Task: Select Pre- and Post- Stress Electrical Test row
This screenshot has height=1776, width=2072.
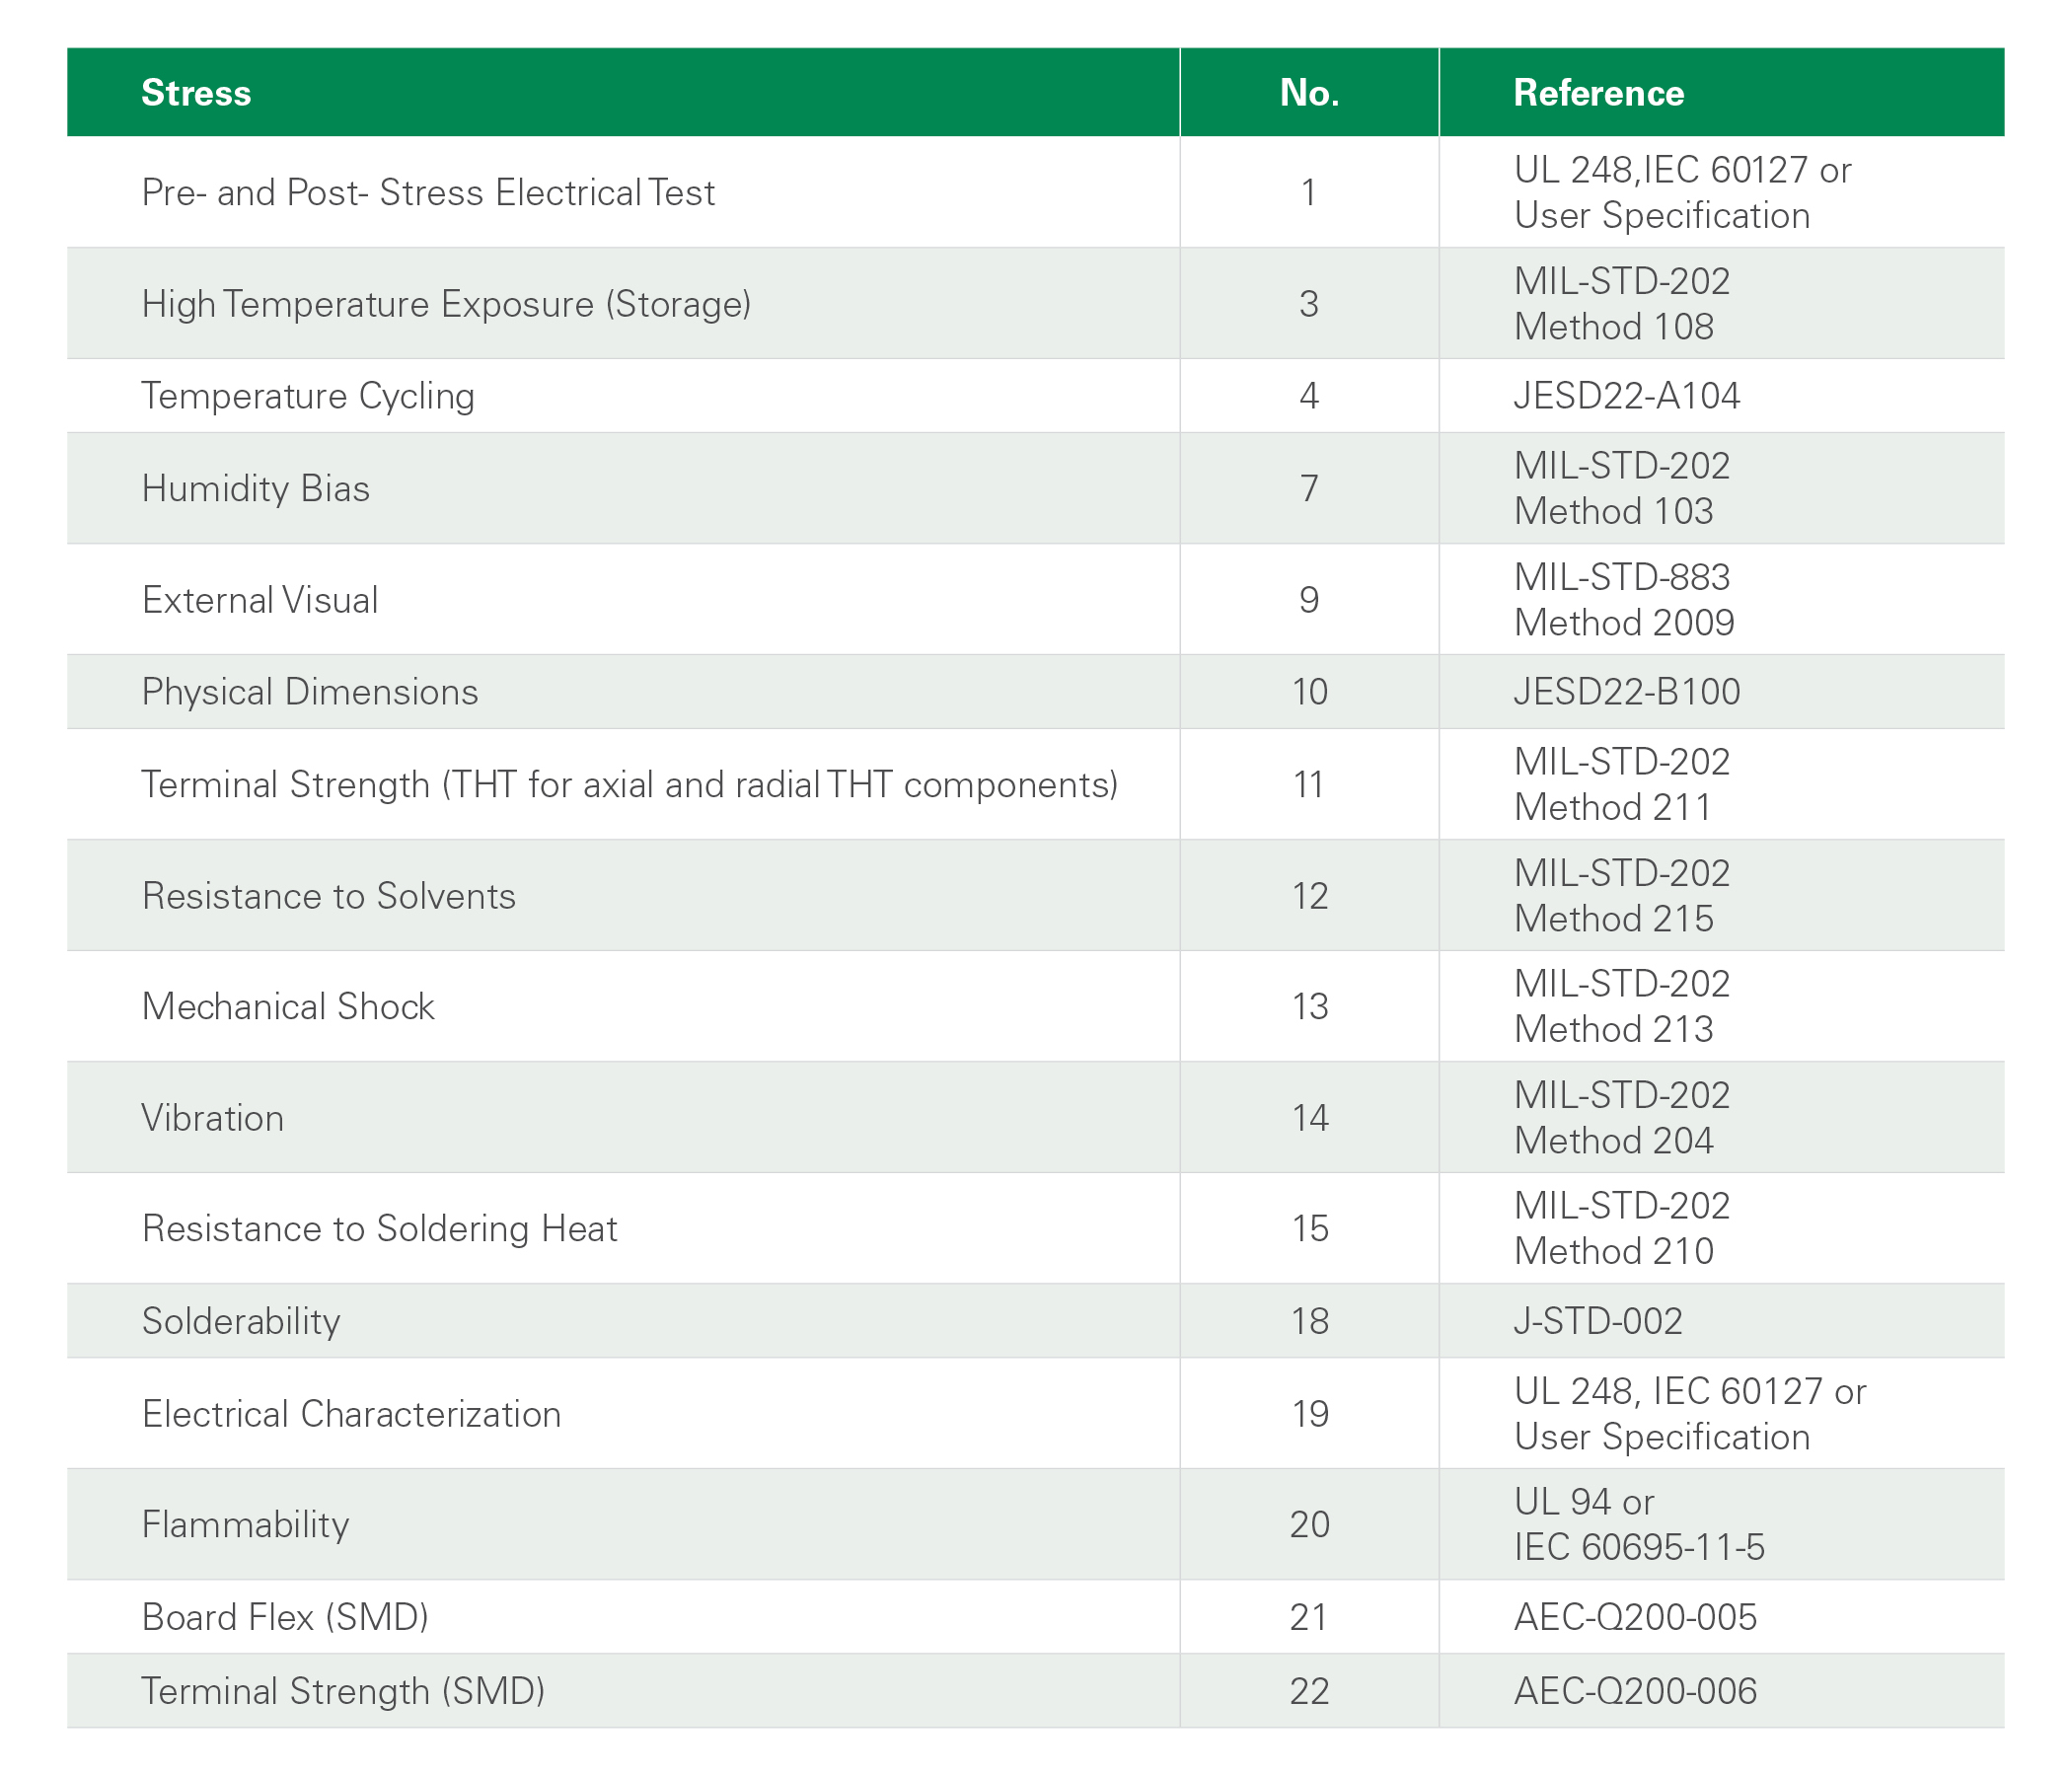Action: (x=428, y=192)
